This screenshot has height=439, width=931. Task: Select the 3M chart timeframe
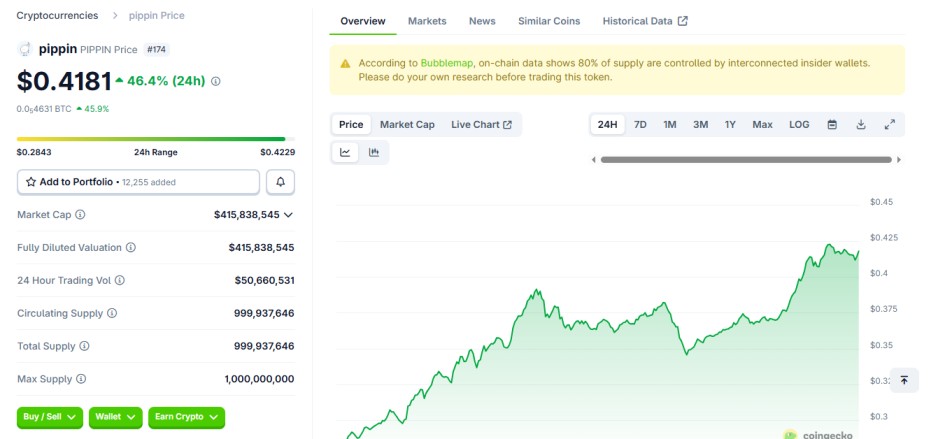pyautogui.click(x=701, y=125)
